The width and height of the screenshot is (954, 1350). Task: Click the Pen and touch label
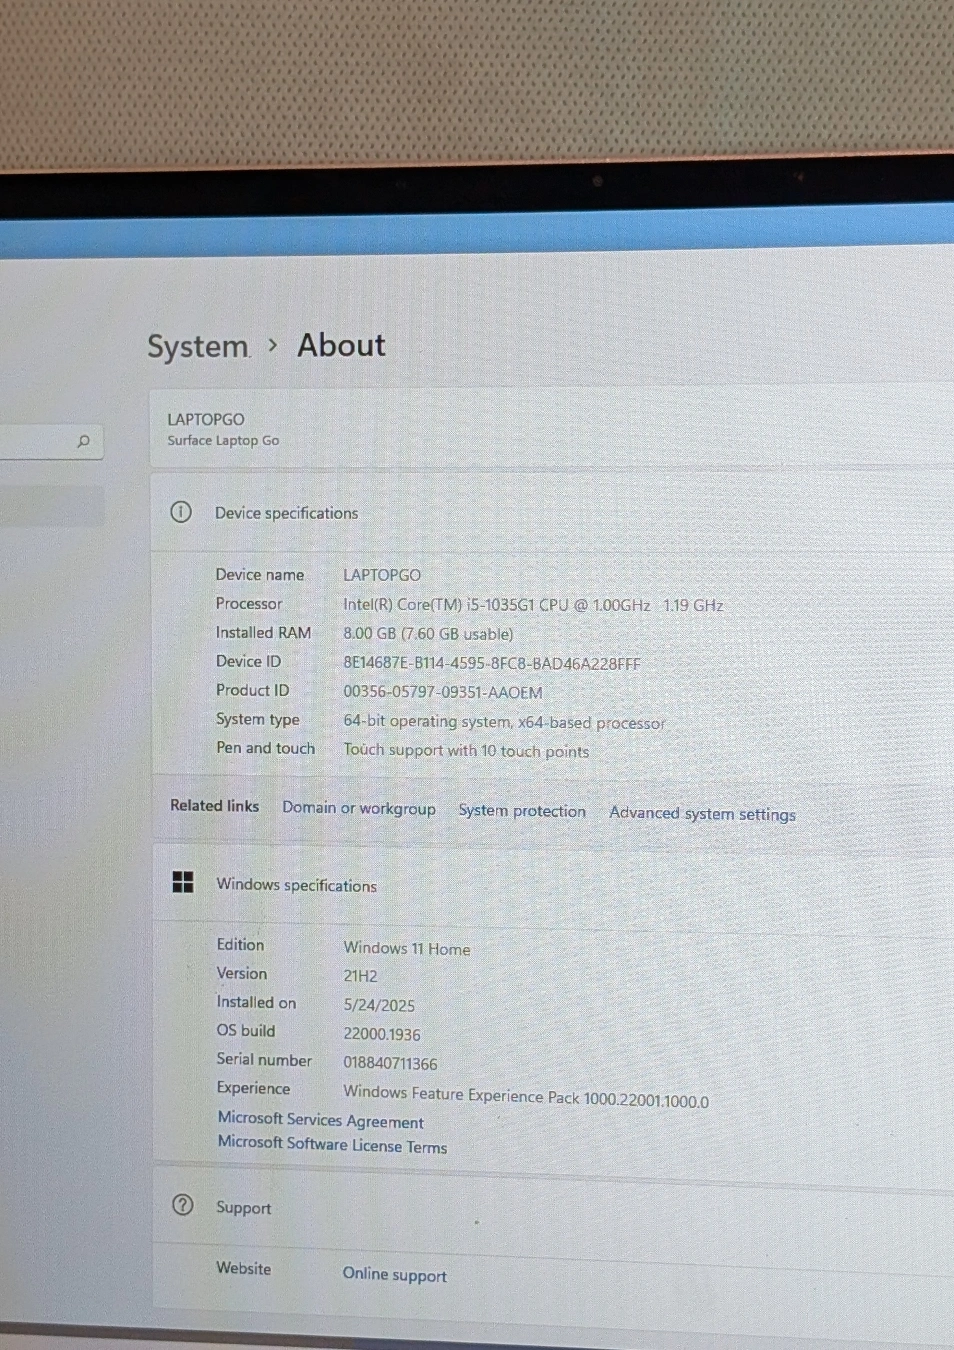pos(266,748)
